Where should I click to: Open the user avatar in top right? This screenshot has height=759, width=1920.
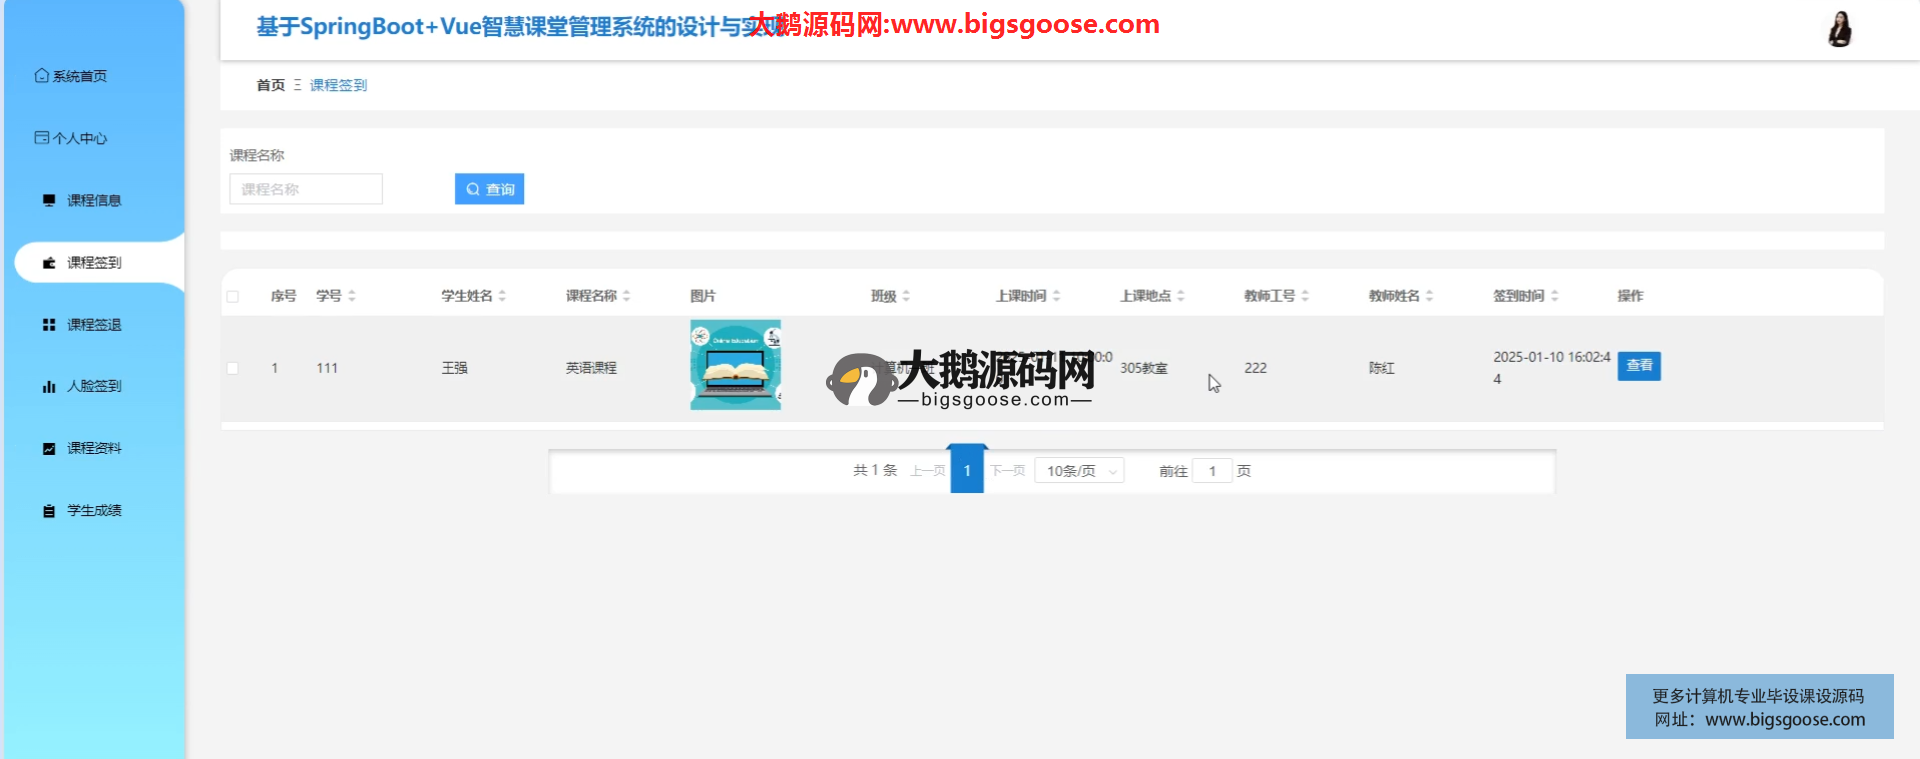pos(1839,29)
